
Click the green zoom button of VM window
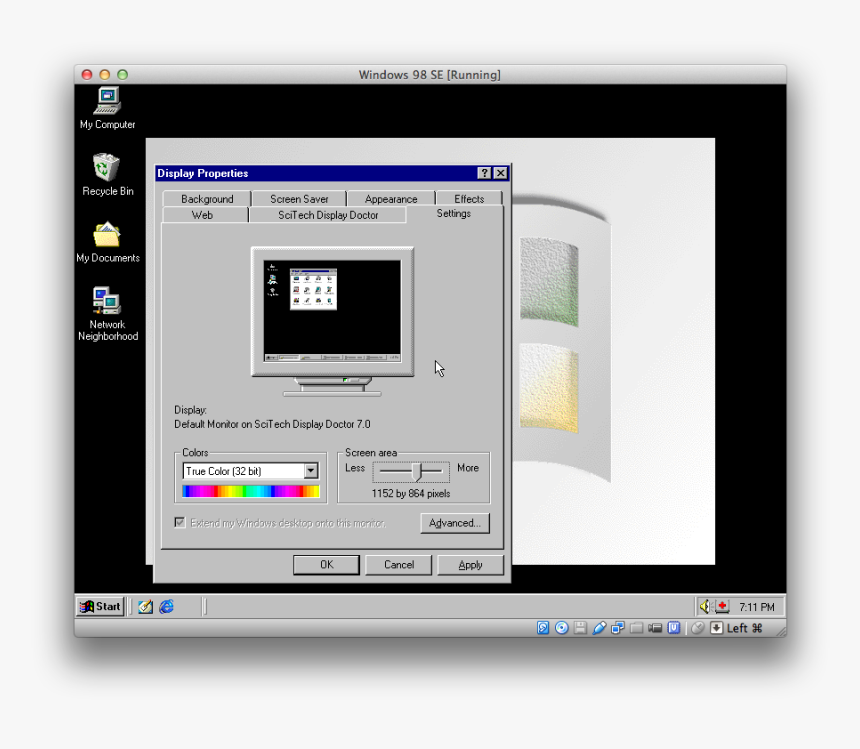[x=123, y=75]
